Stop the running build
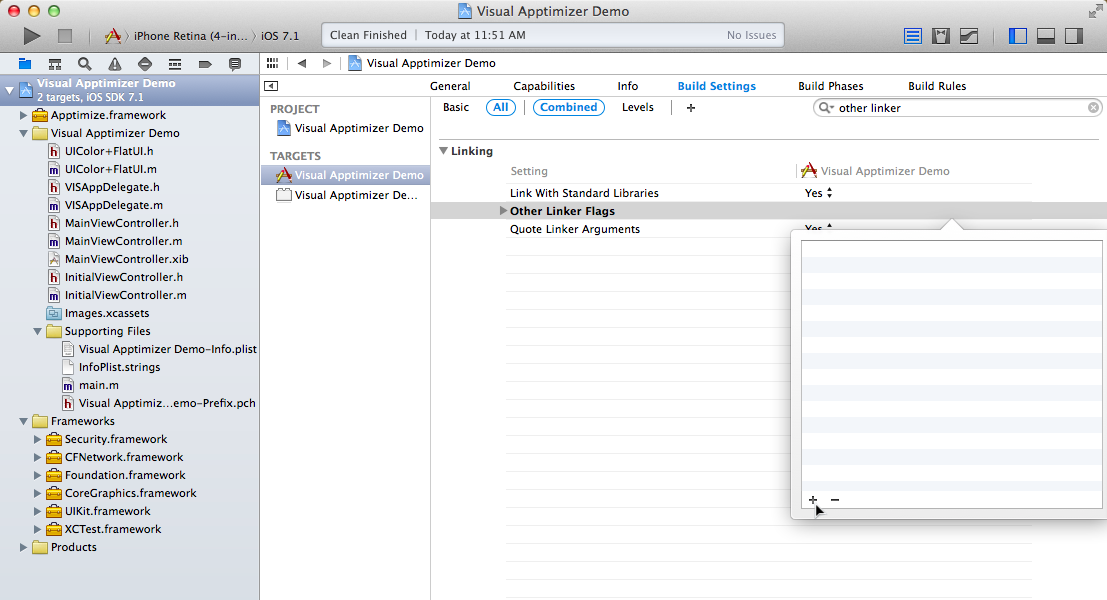Viewport: 1107px width, 600px height. pyautogui.click(x=65, y=35)
